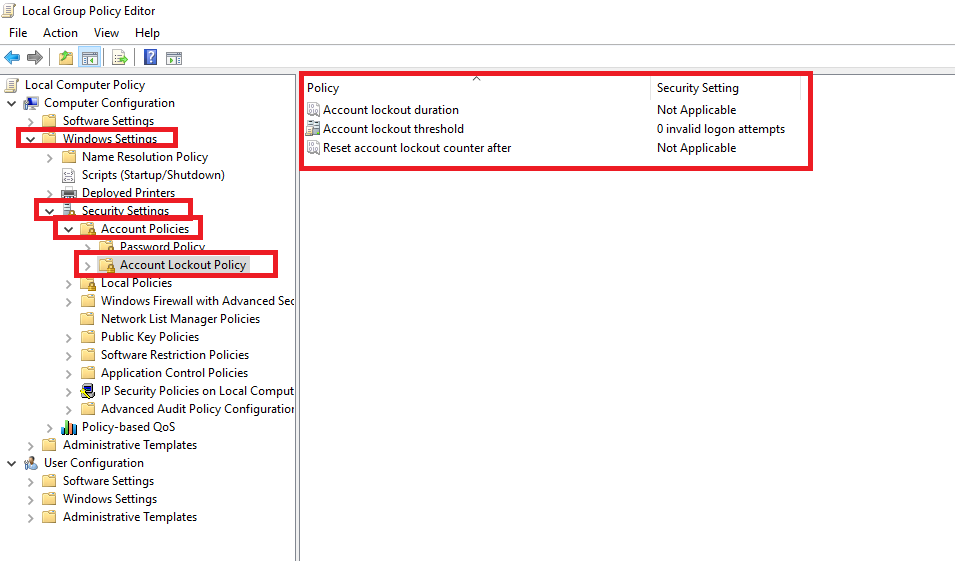This screenshot has height=561, width=955.
Task: Open the View menu
Action: pos(106,33)
